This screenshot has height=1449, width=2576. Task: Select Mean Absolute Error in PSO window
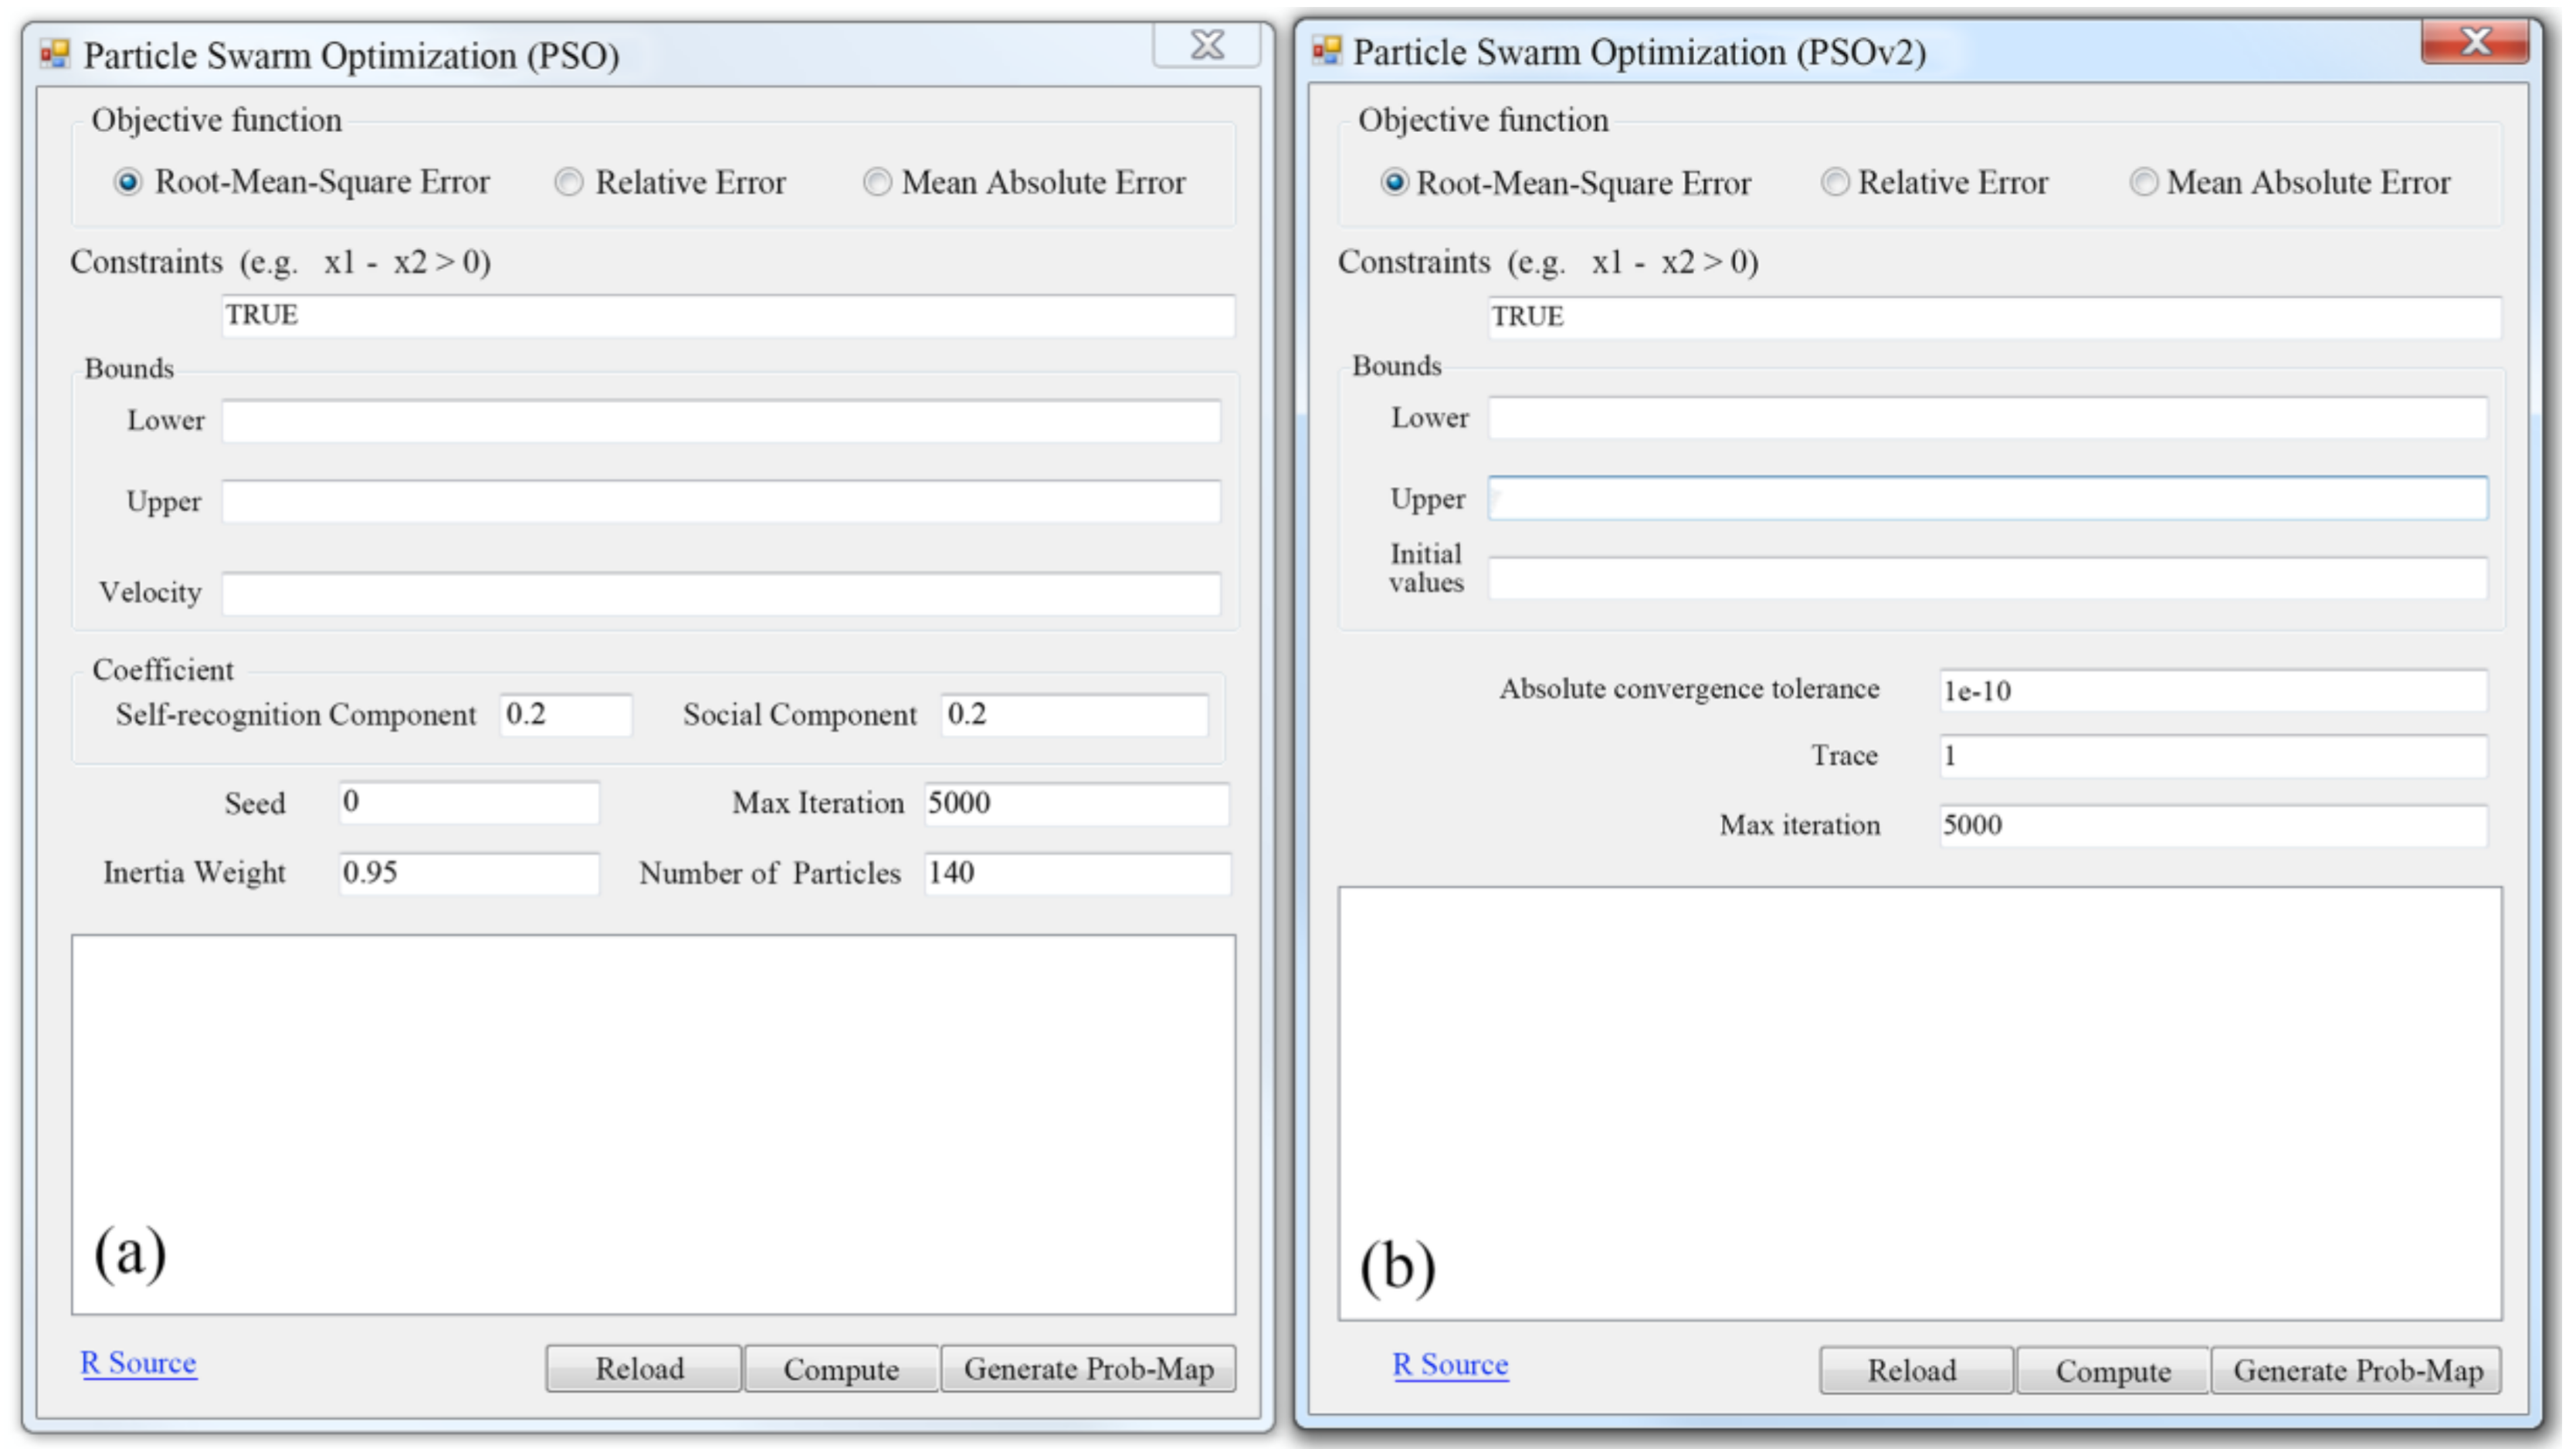coord(877,182)
